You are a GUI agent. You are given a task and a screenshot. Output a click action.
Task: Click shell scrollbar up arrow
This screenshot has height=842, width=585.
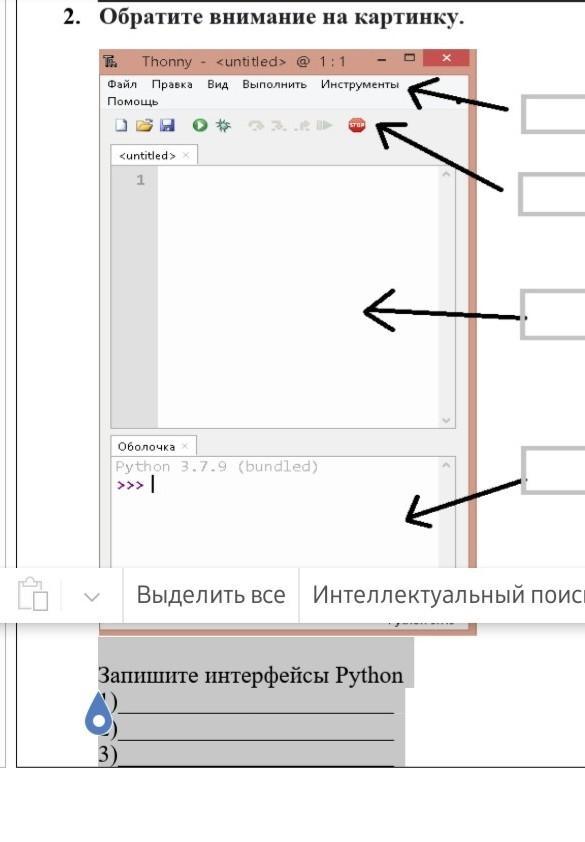click(x=446, y=465)
